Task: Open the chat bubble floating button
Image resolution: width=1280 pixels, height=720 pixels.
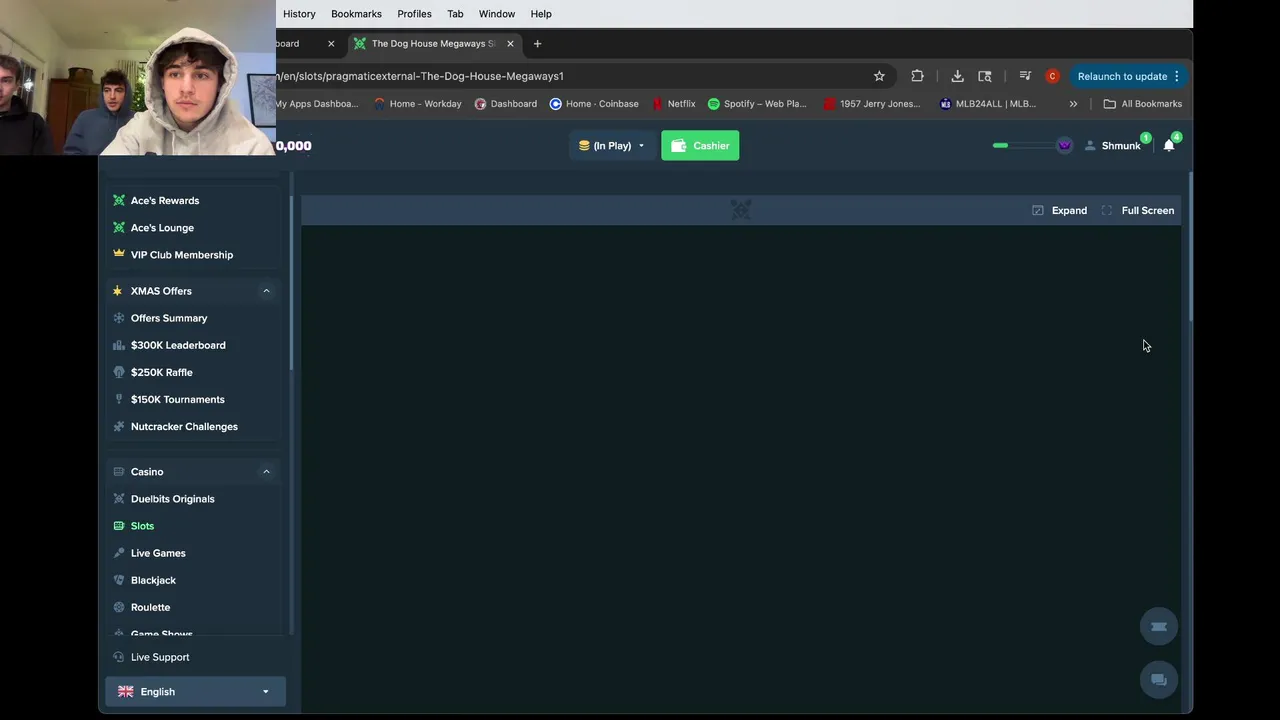Action: click(1159, 680)
